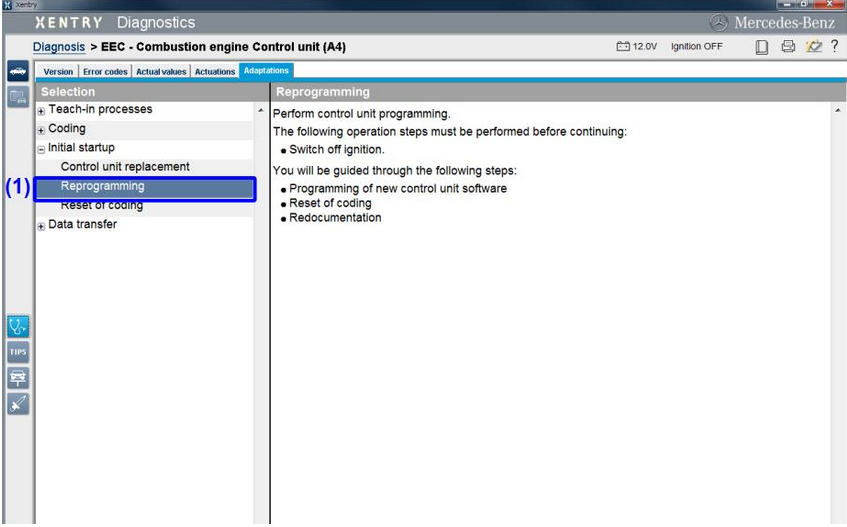This screenshot has height=527, width=847.
Task: Click 'Switch off ignition.' bullet text
Action: pos(337,150)
